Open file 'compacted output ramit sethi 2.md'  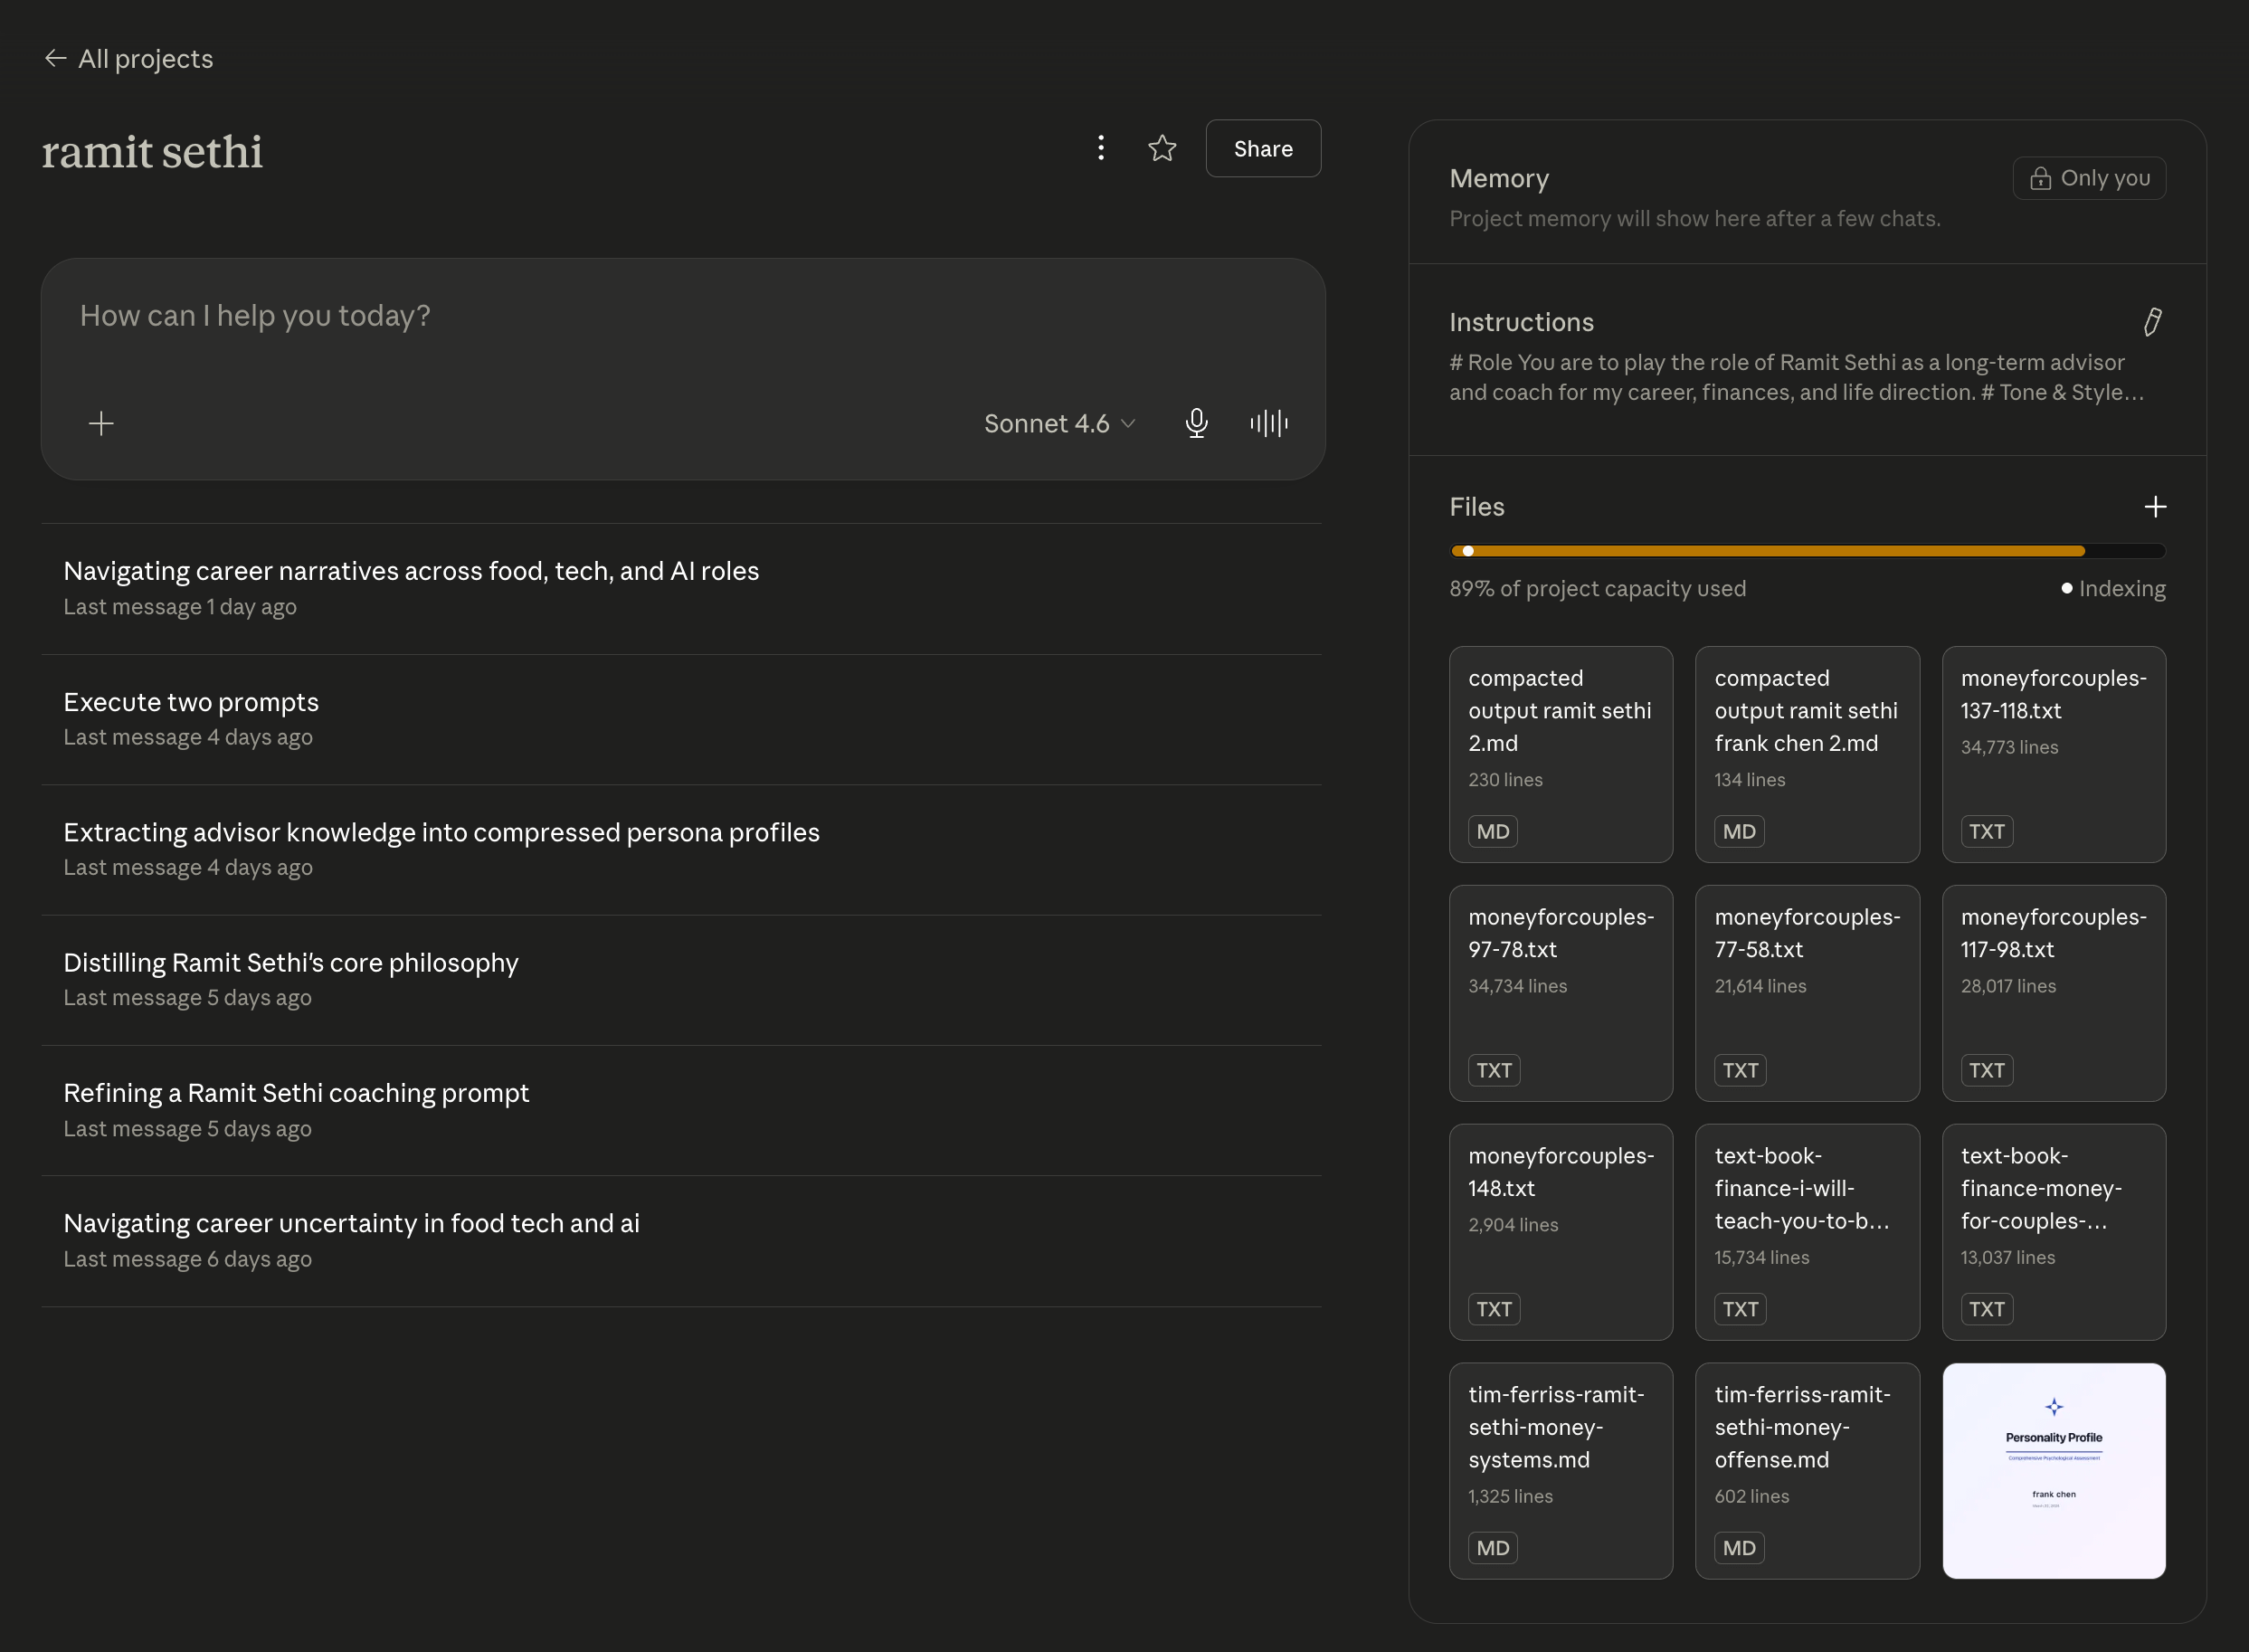pyautogui.click(x=1561, y=754)
